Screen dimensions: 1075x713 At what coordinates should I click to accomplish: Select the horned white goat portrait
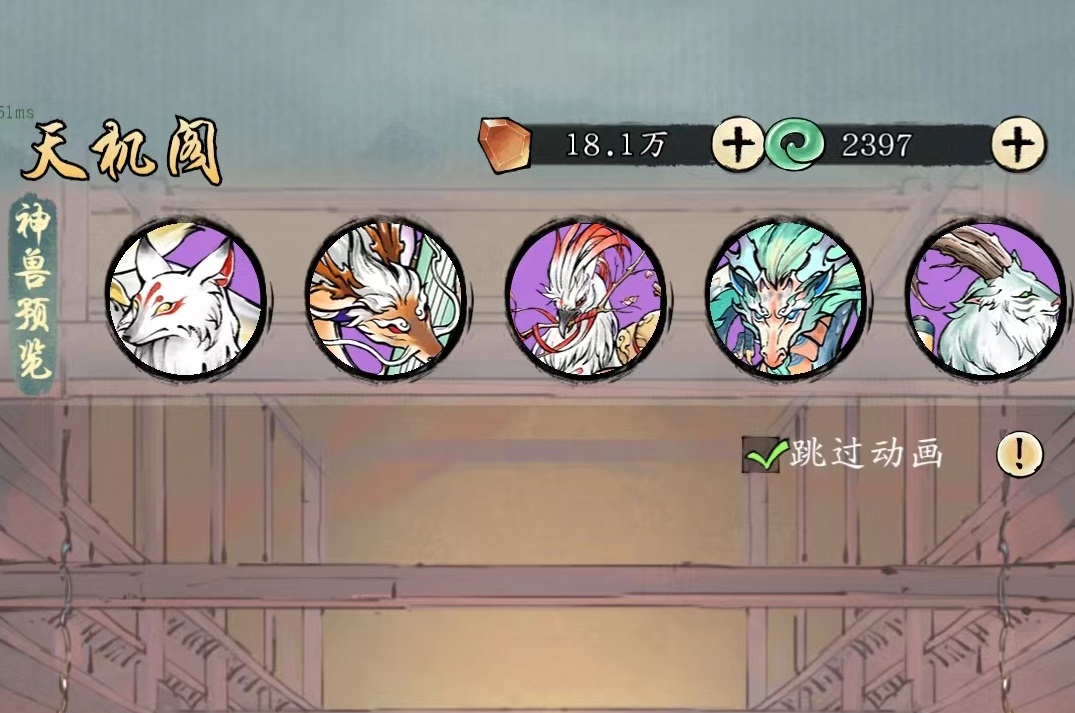[x=985, y=299]
